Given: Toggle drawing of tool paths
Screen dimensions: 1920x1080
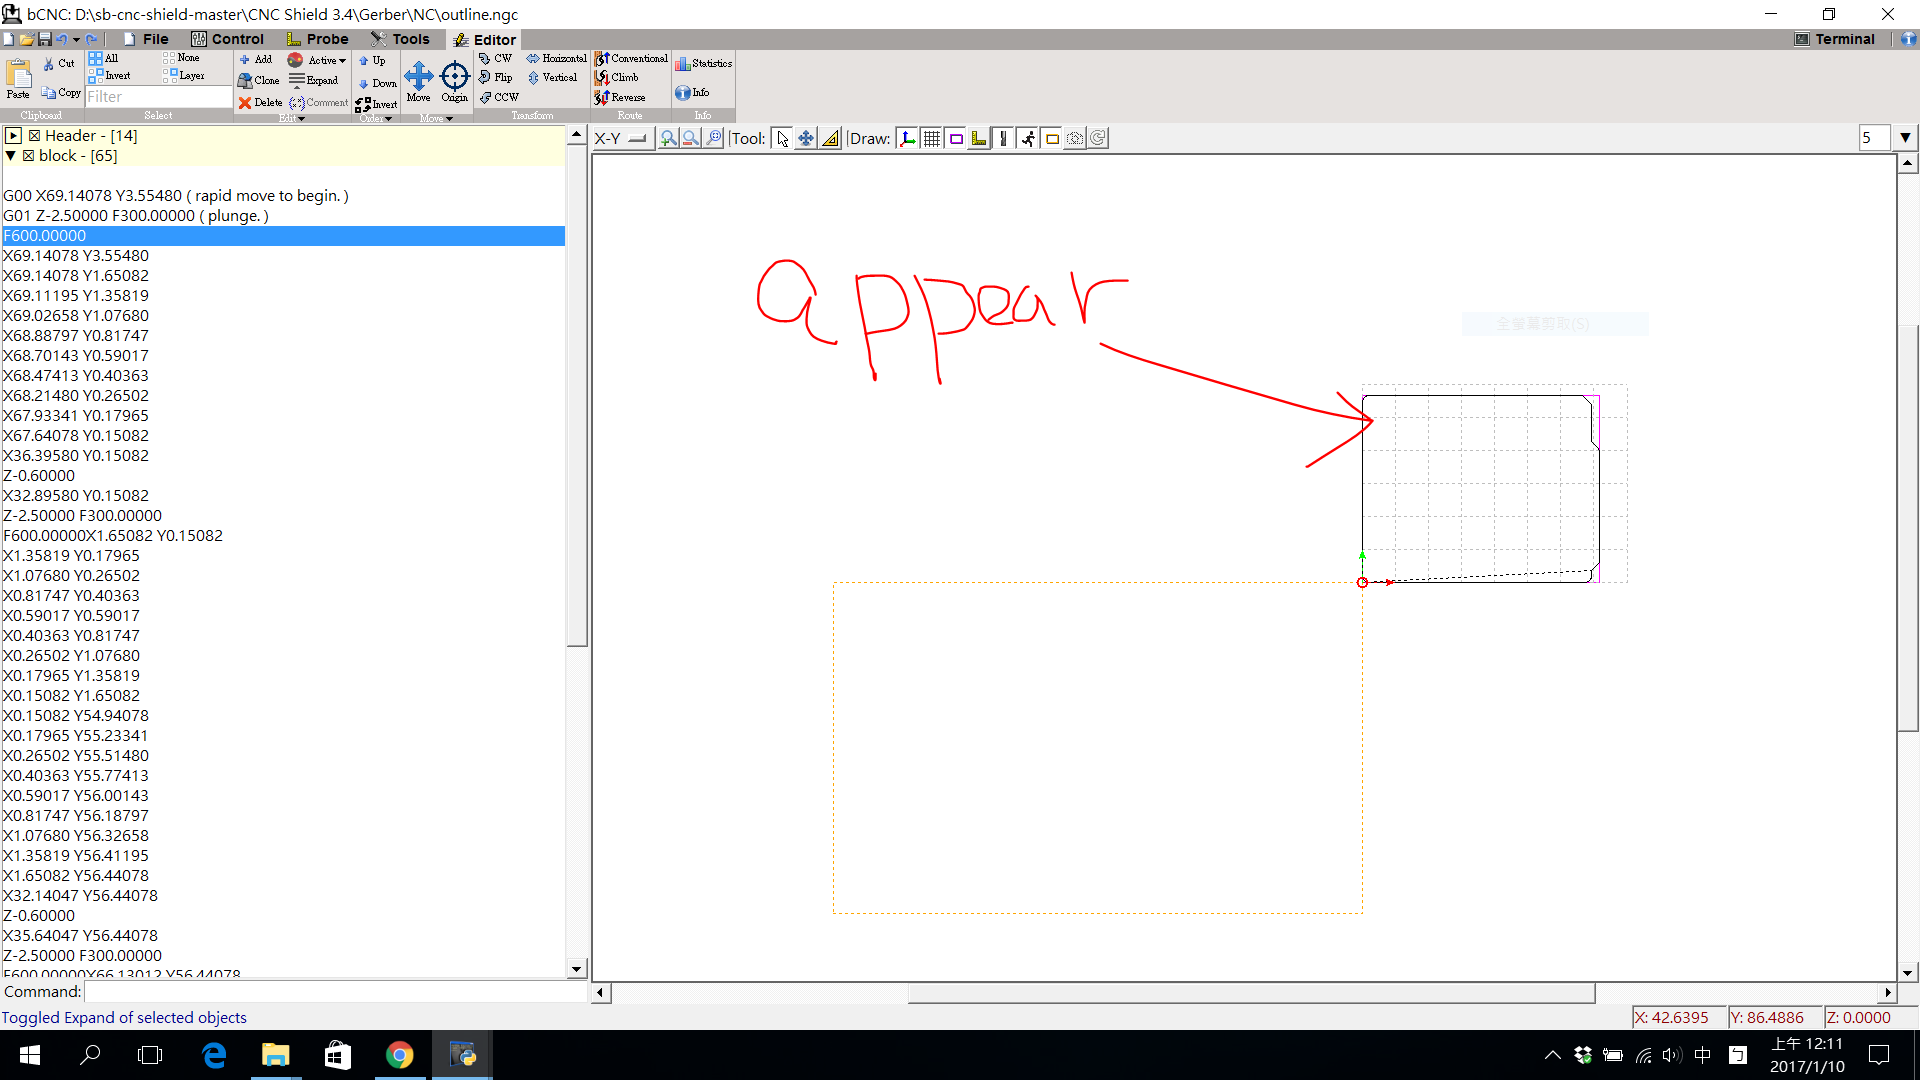Looking at the screenshot, I should (1003, 139).
